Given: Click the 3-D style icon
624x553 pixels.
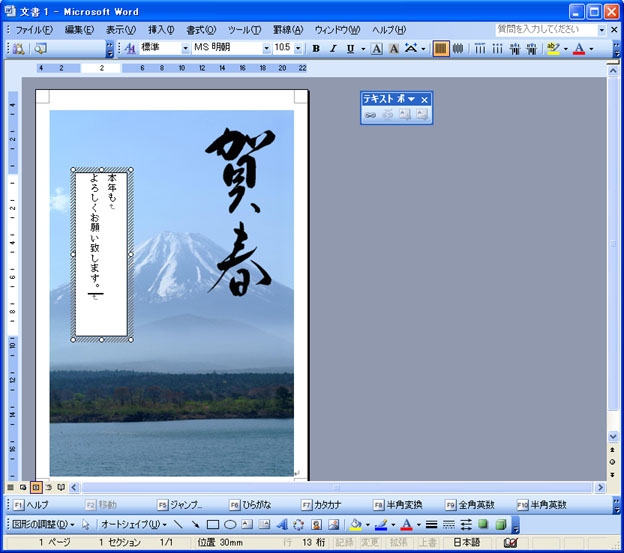Looking at the screenshot, I should [501, 524].
